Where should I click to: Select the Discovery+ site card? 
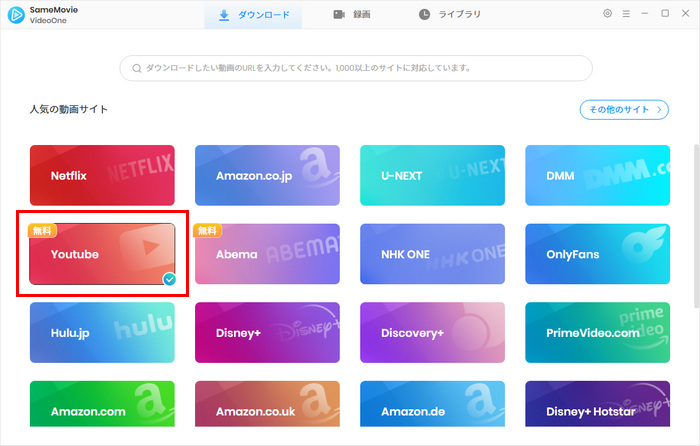pos(433,333)
